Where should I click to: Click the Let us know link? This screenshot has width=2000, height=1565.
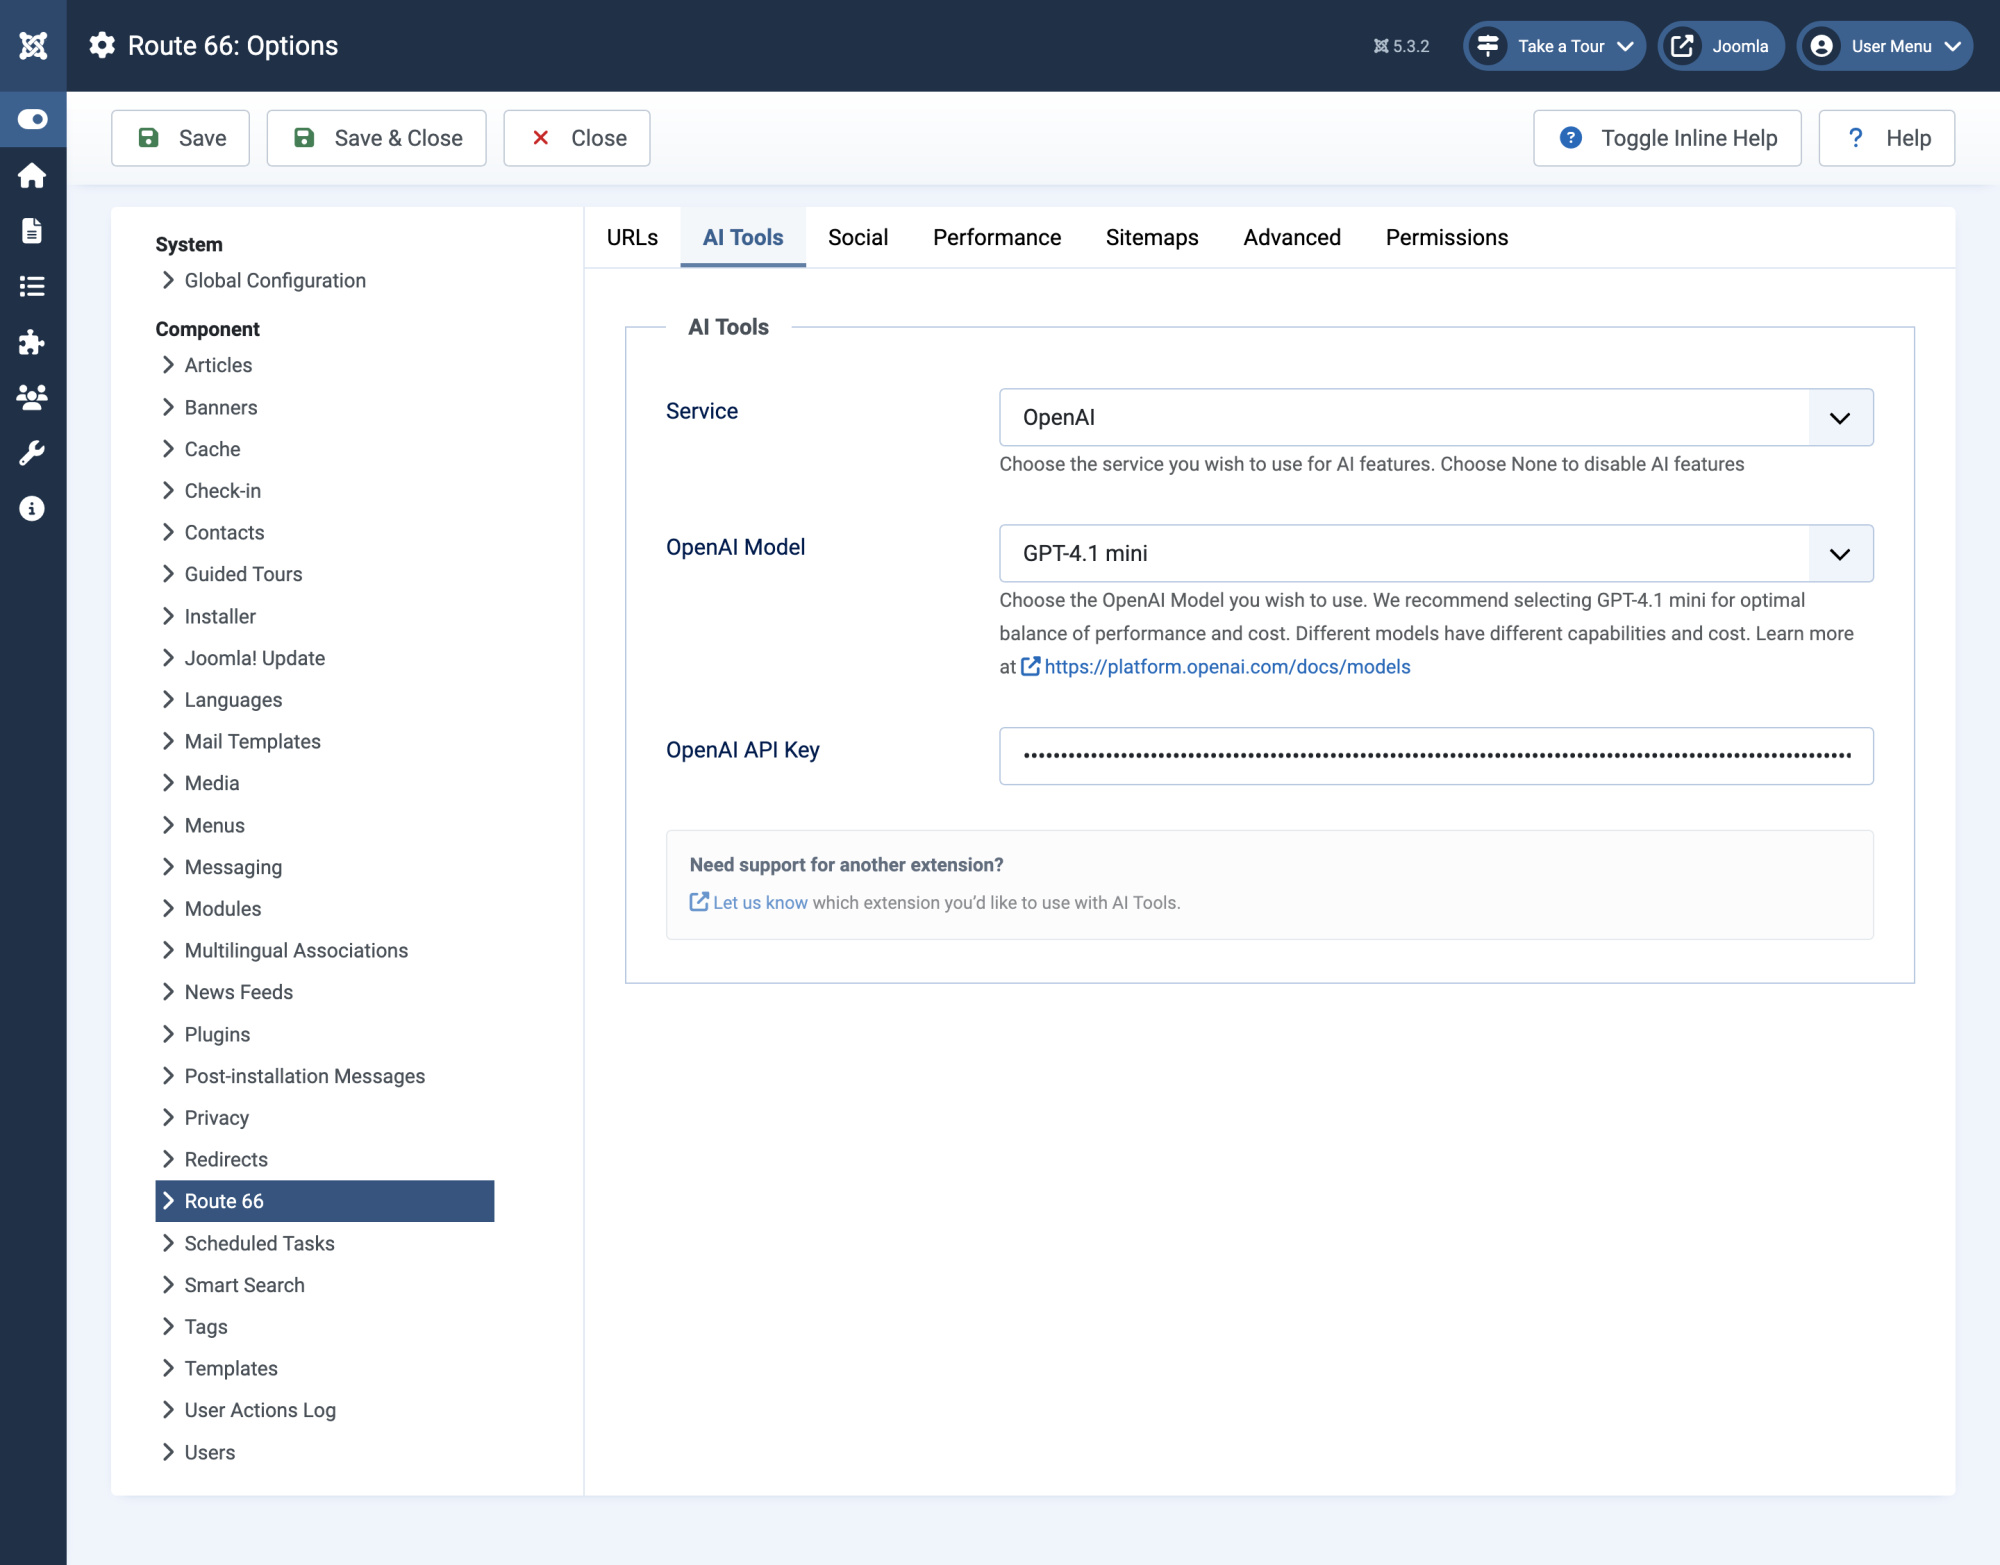coord(760,902)
